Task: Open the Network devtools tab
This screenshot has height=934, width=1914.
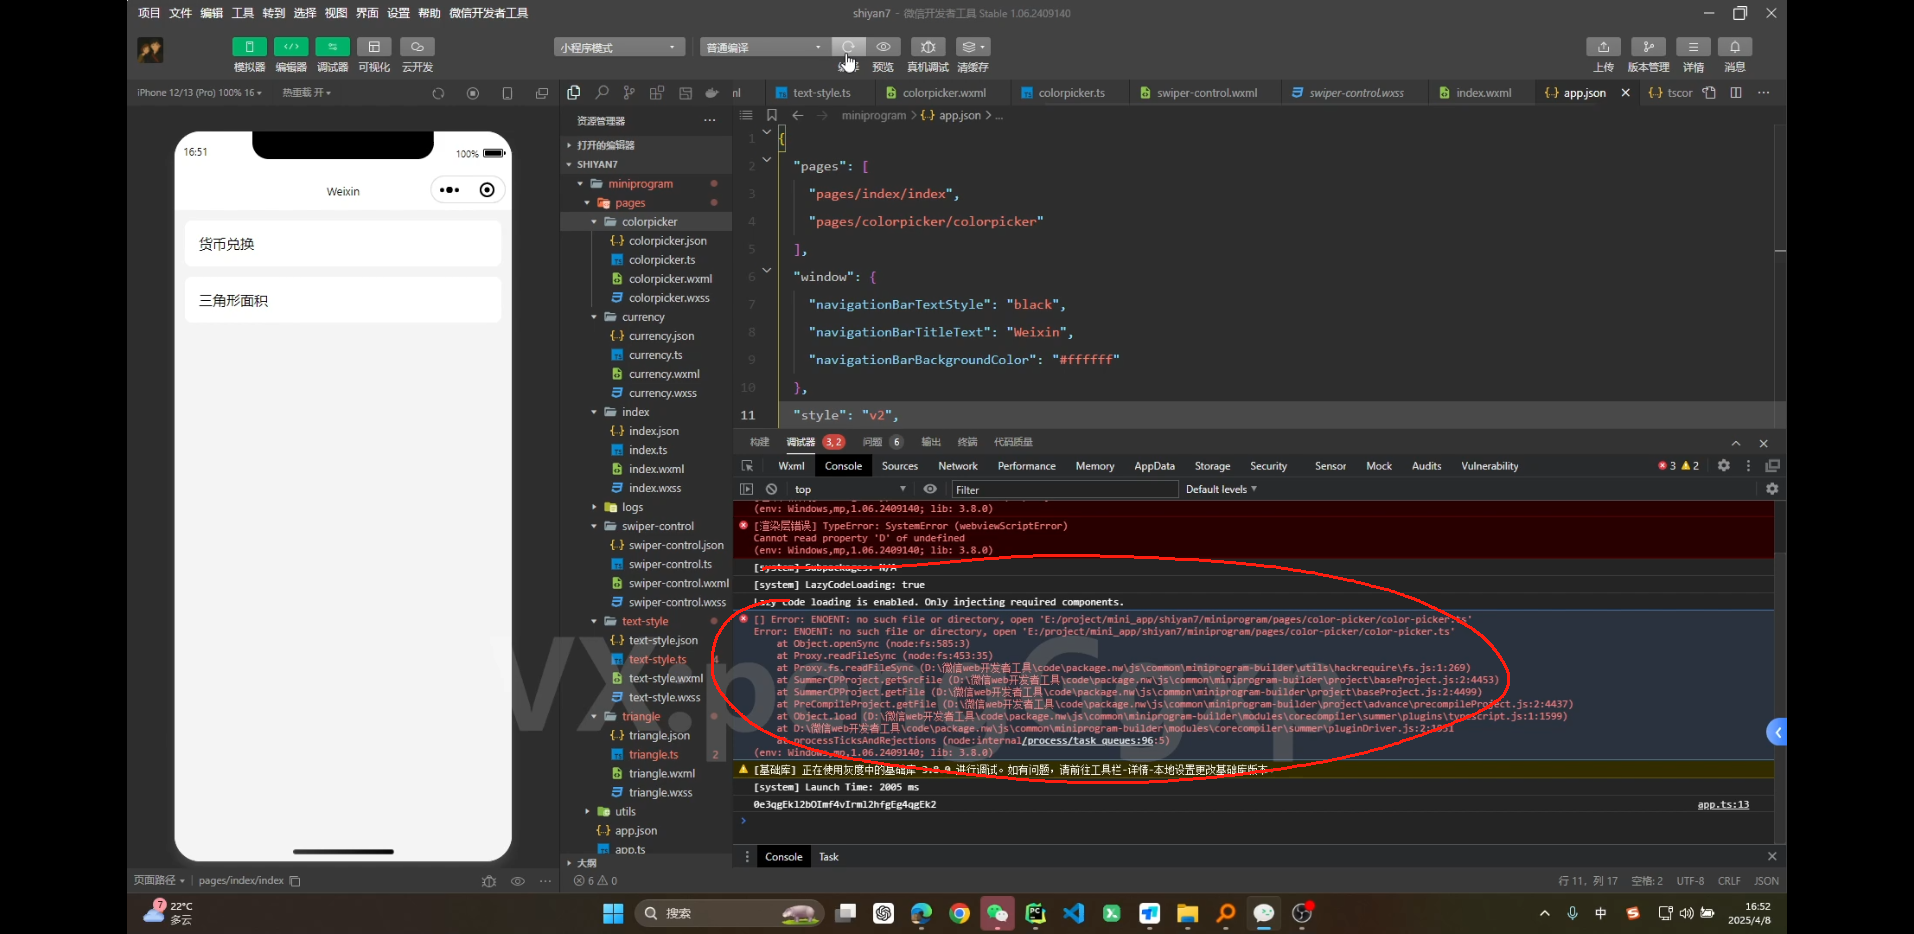Action: [x=958, y=466]
